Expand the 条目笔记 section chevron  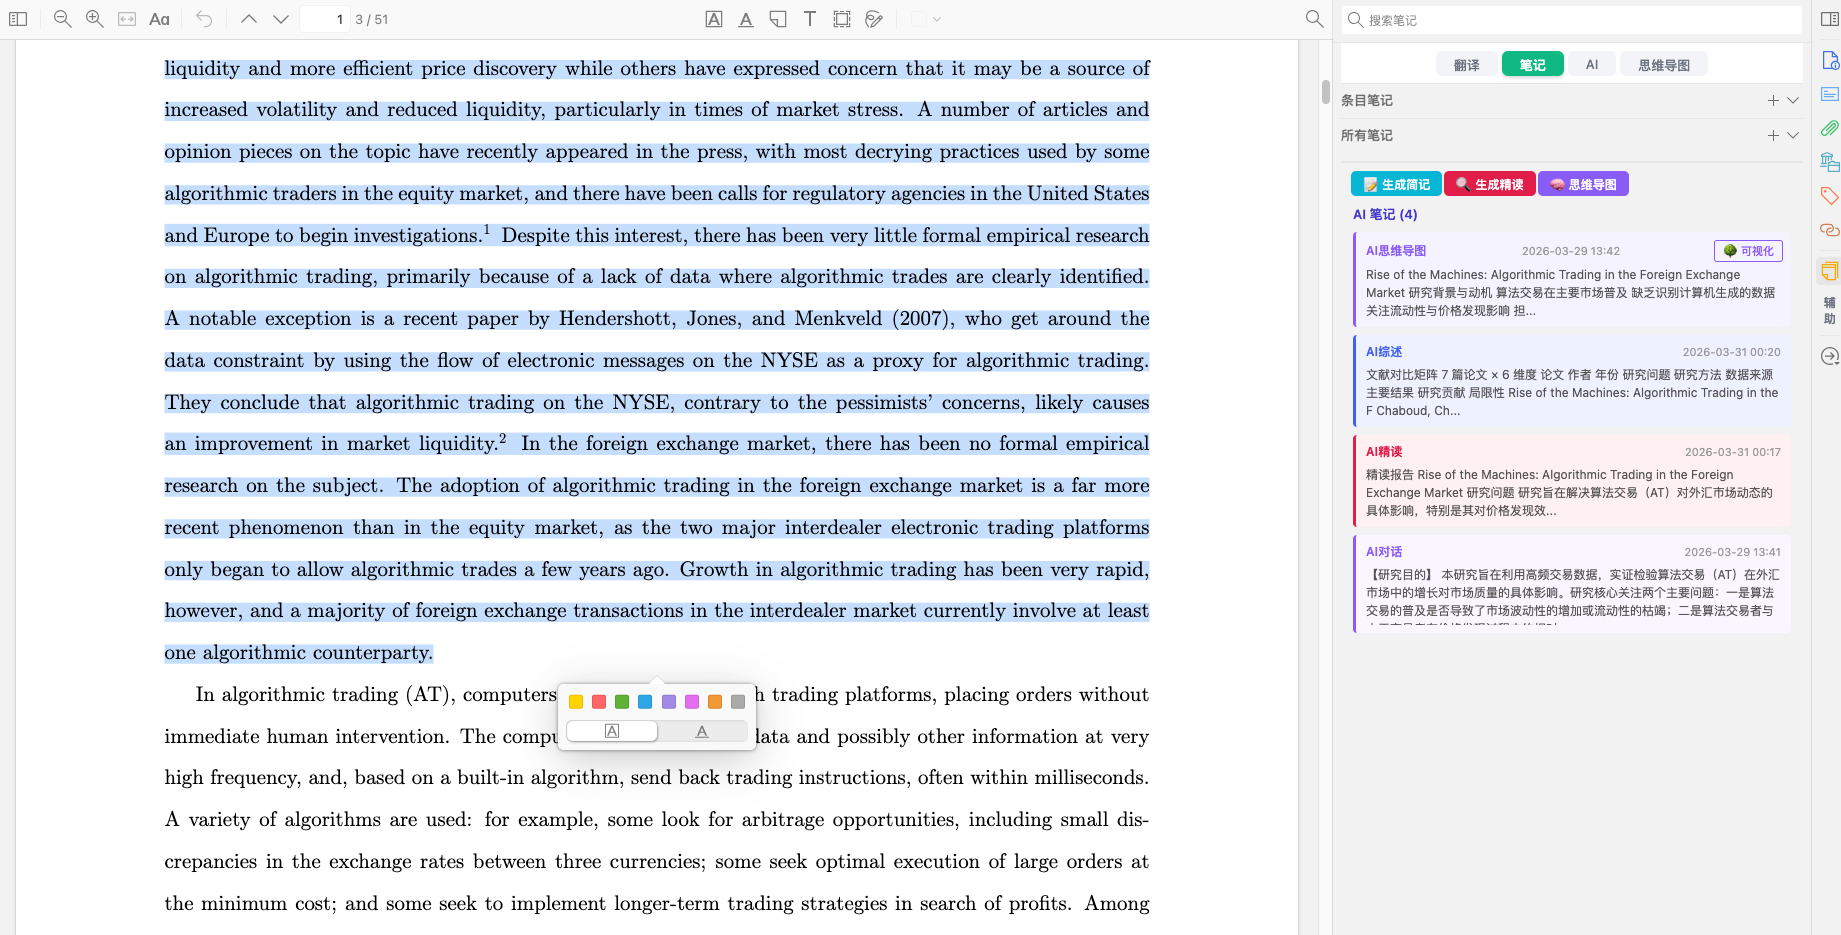point(1793,100)
